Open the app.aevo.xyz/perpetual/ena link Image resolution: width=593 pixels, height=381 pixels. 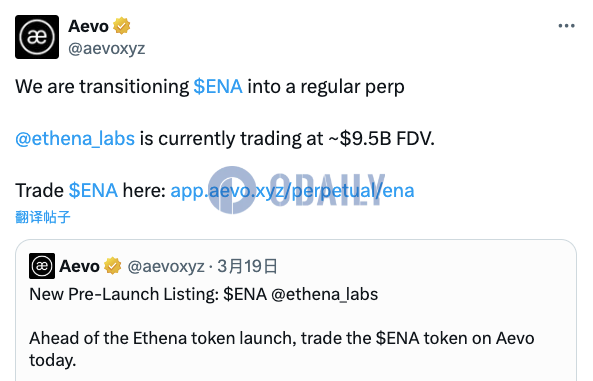292,190
